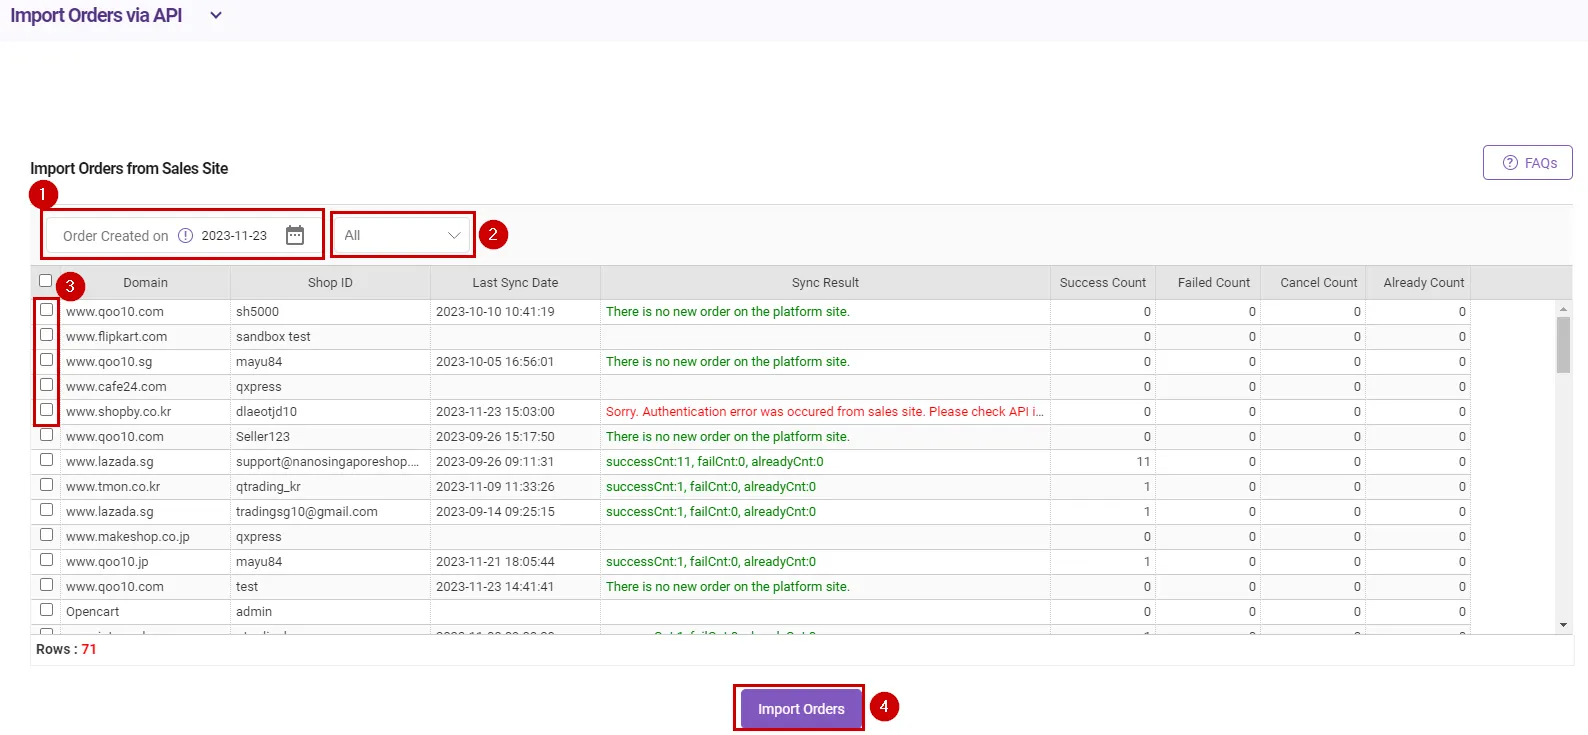The height and width of the screenshot is (735, 1588).
Task: Click the vertical scrollbar thumb
Action: (1563, 345)
